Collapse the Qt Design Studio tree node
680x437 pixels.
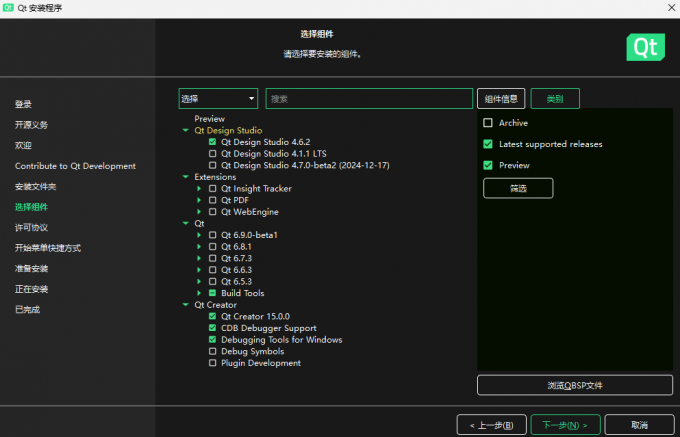(x=185, y=130)
